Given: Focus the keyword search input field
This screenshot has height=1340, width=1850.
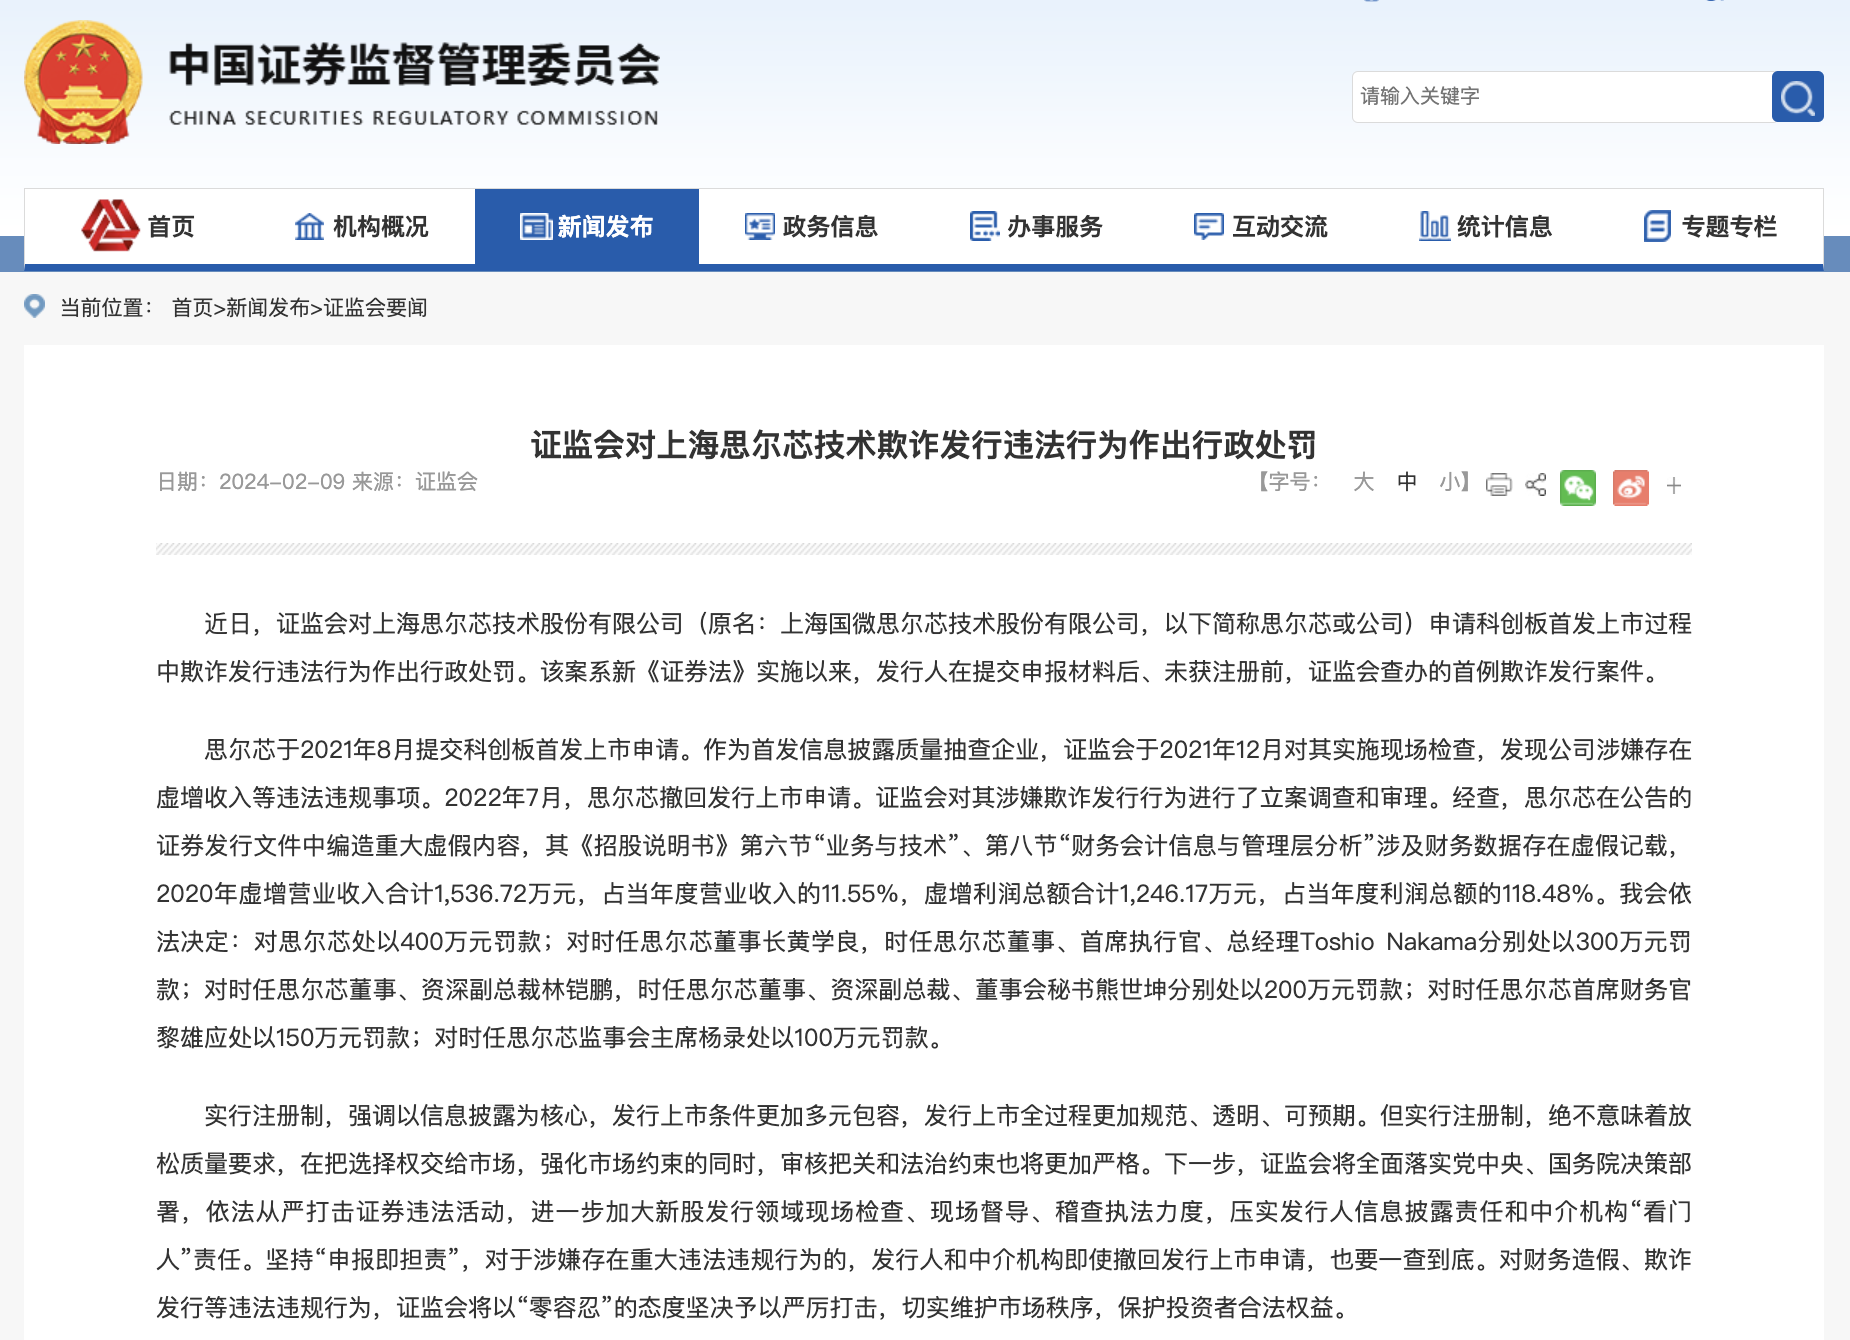Looking at the screenshot, I should click(x=1560, y=97).
